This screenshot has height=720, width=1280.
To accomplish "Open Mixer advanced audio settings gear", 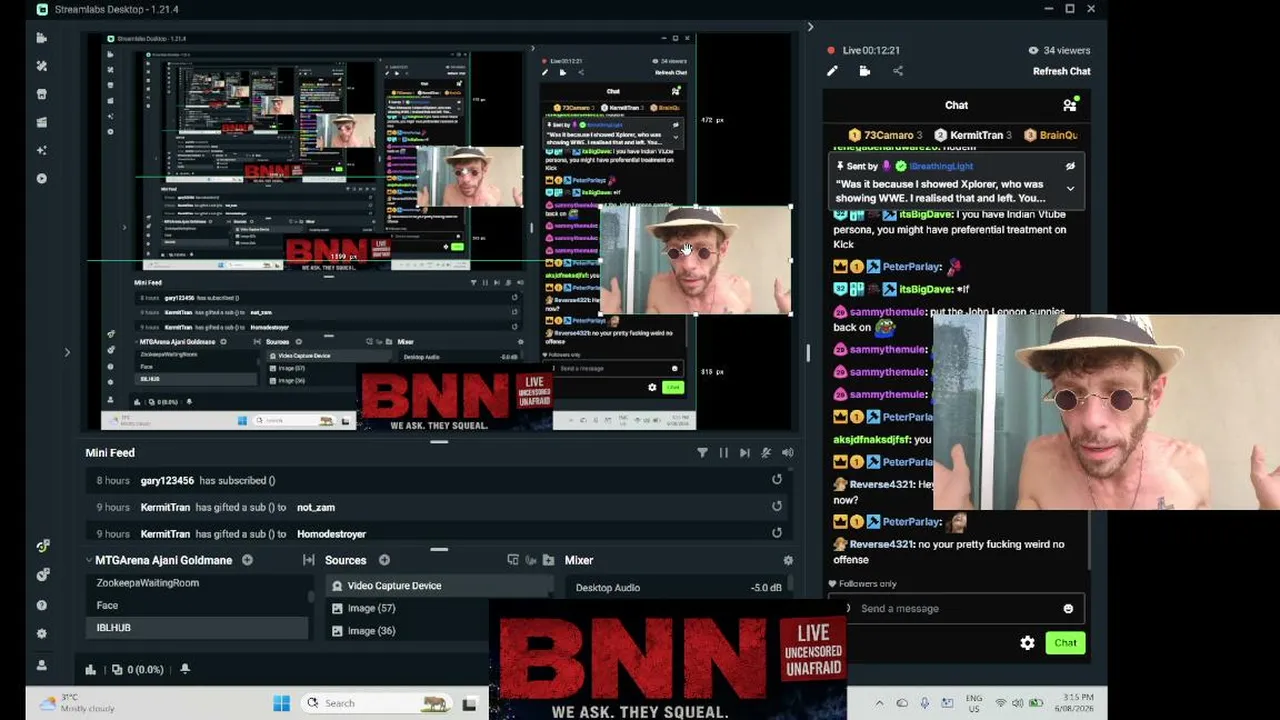I will (788, 560).
